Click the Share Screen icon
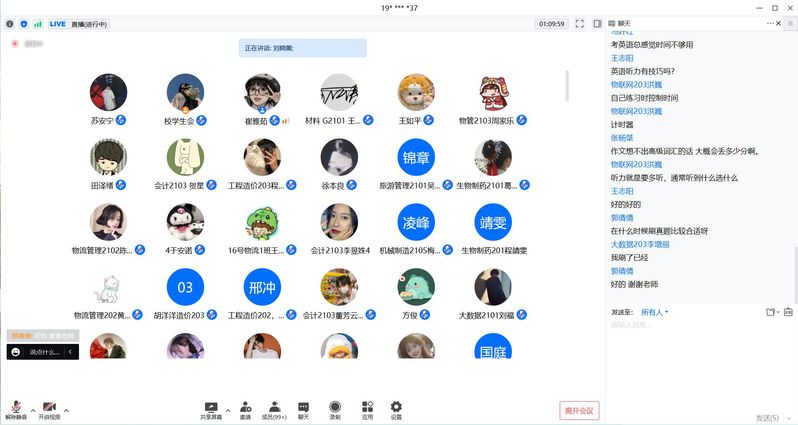 (x=211, y=409)
